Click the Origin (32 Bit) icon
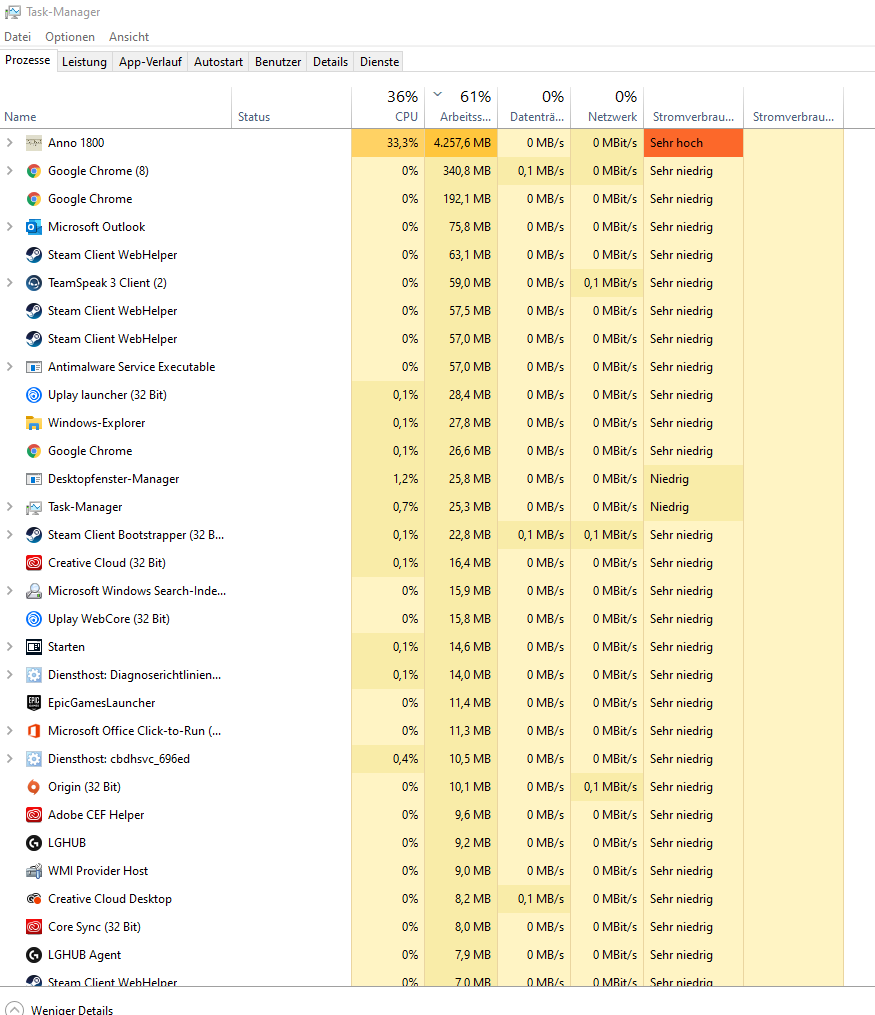 34,786
